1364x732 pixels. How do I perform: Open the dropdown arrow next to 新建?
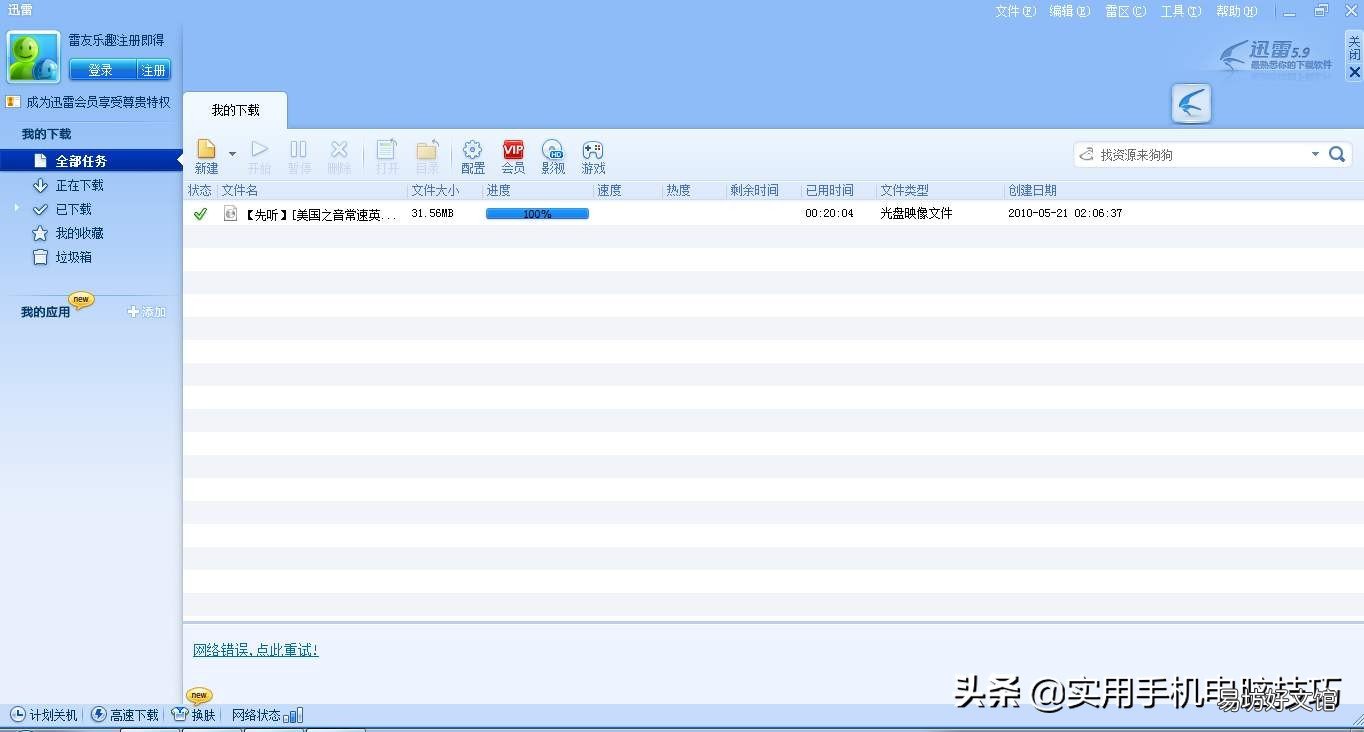tap(232, 154)
